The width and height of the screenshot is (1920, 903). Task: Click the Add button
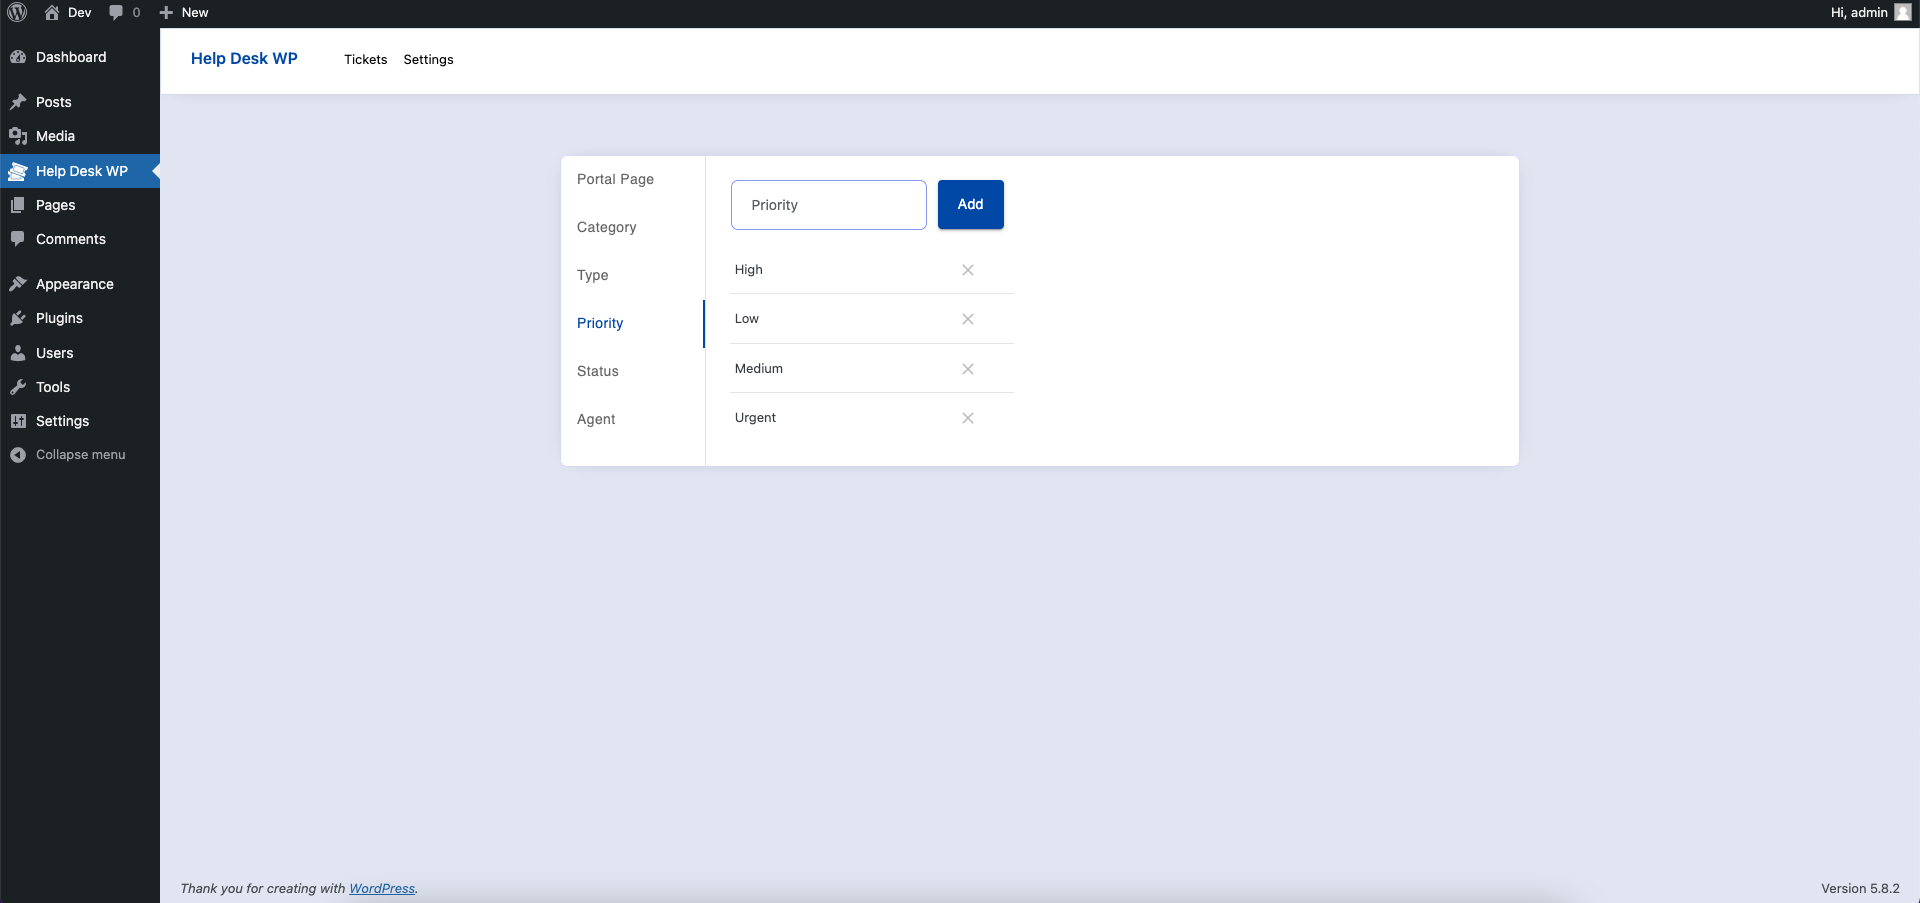click(970, 204)
